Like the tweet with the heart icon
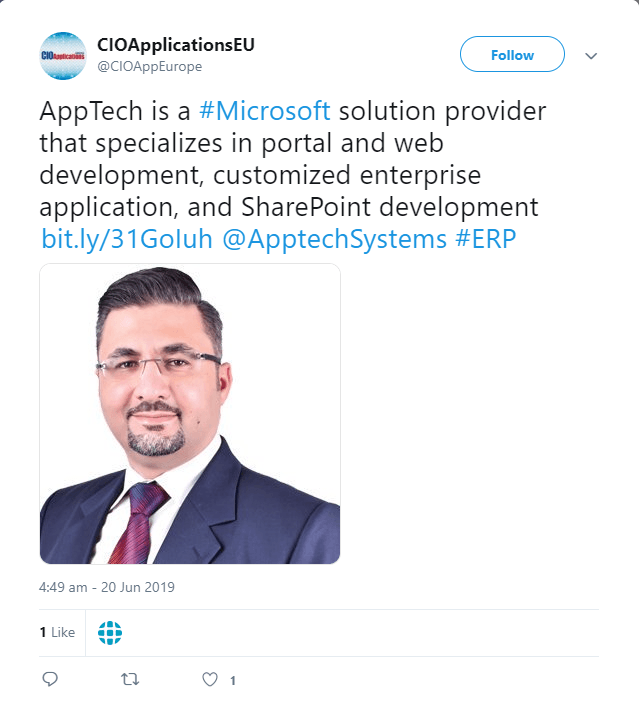Image resolution: width=639 pixels, height=717 pixels. pos(210,679)
